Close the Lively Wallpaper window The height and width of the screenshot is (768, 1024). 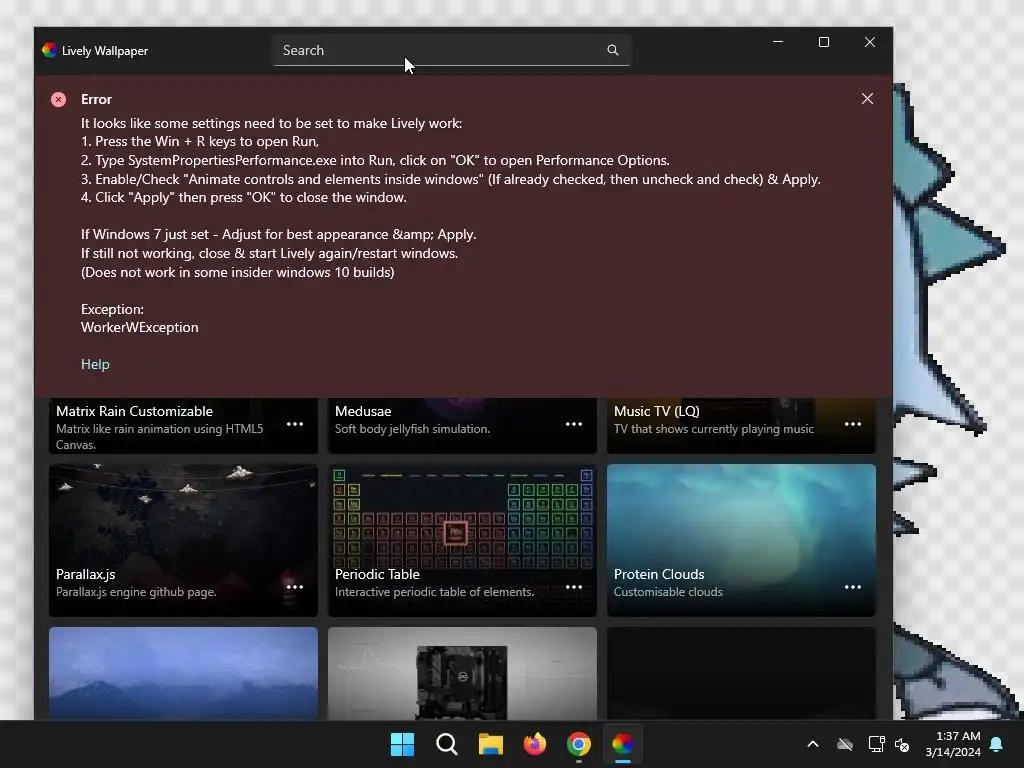[870, 42]
